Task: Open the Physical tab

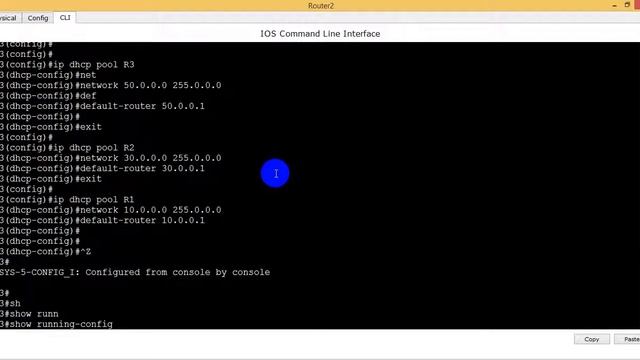Action: [8, 18]
